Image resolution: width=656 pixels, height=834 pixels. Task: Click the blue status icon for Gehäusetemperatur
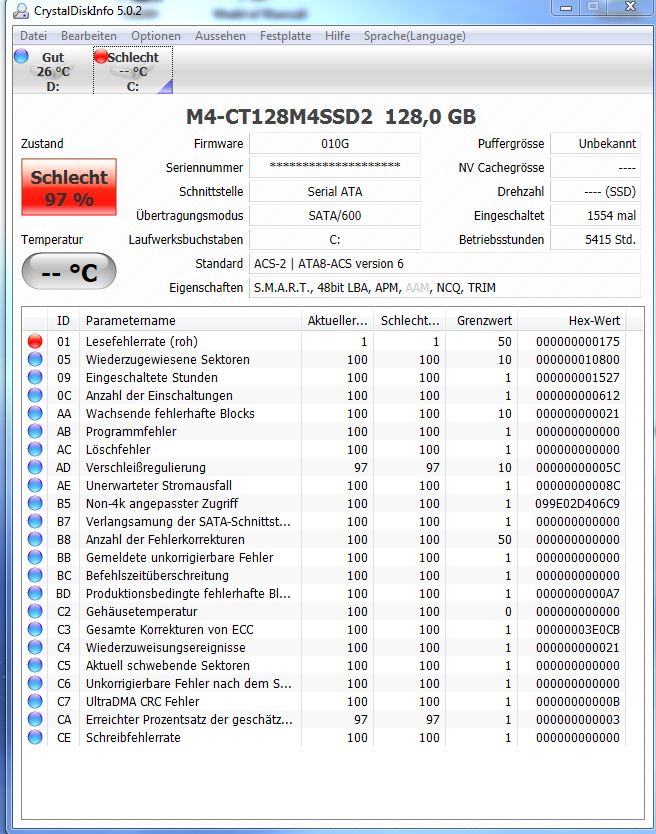coord(35,611)
